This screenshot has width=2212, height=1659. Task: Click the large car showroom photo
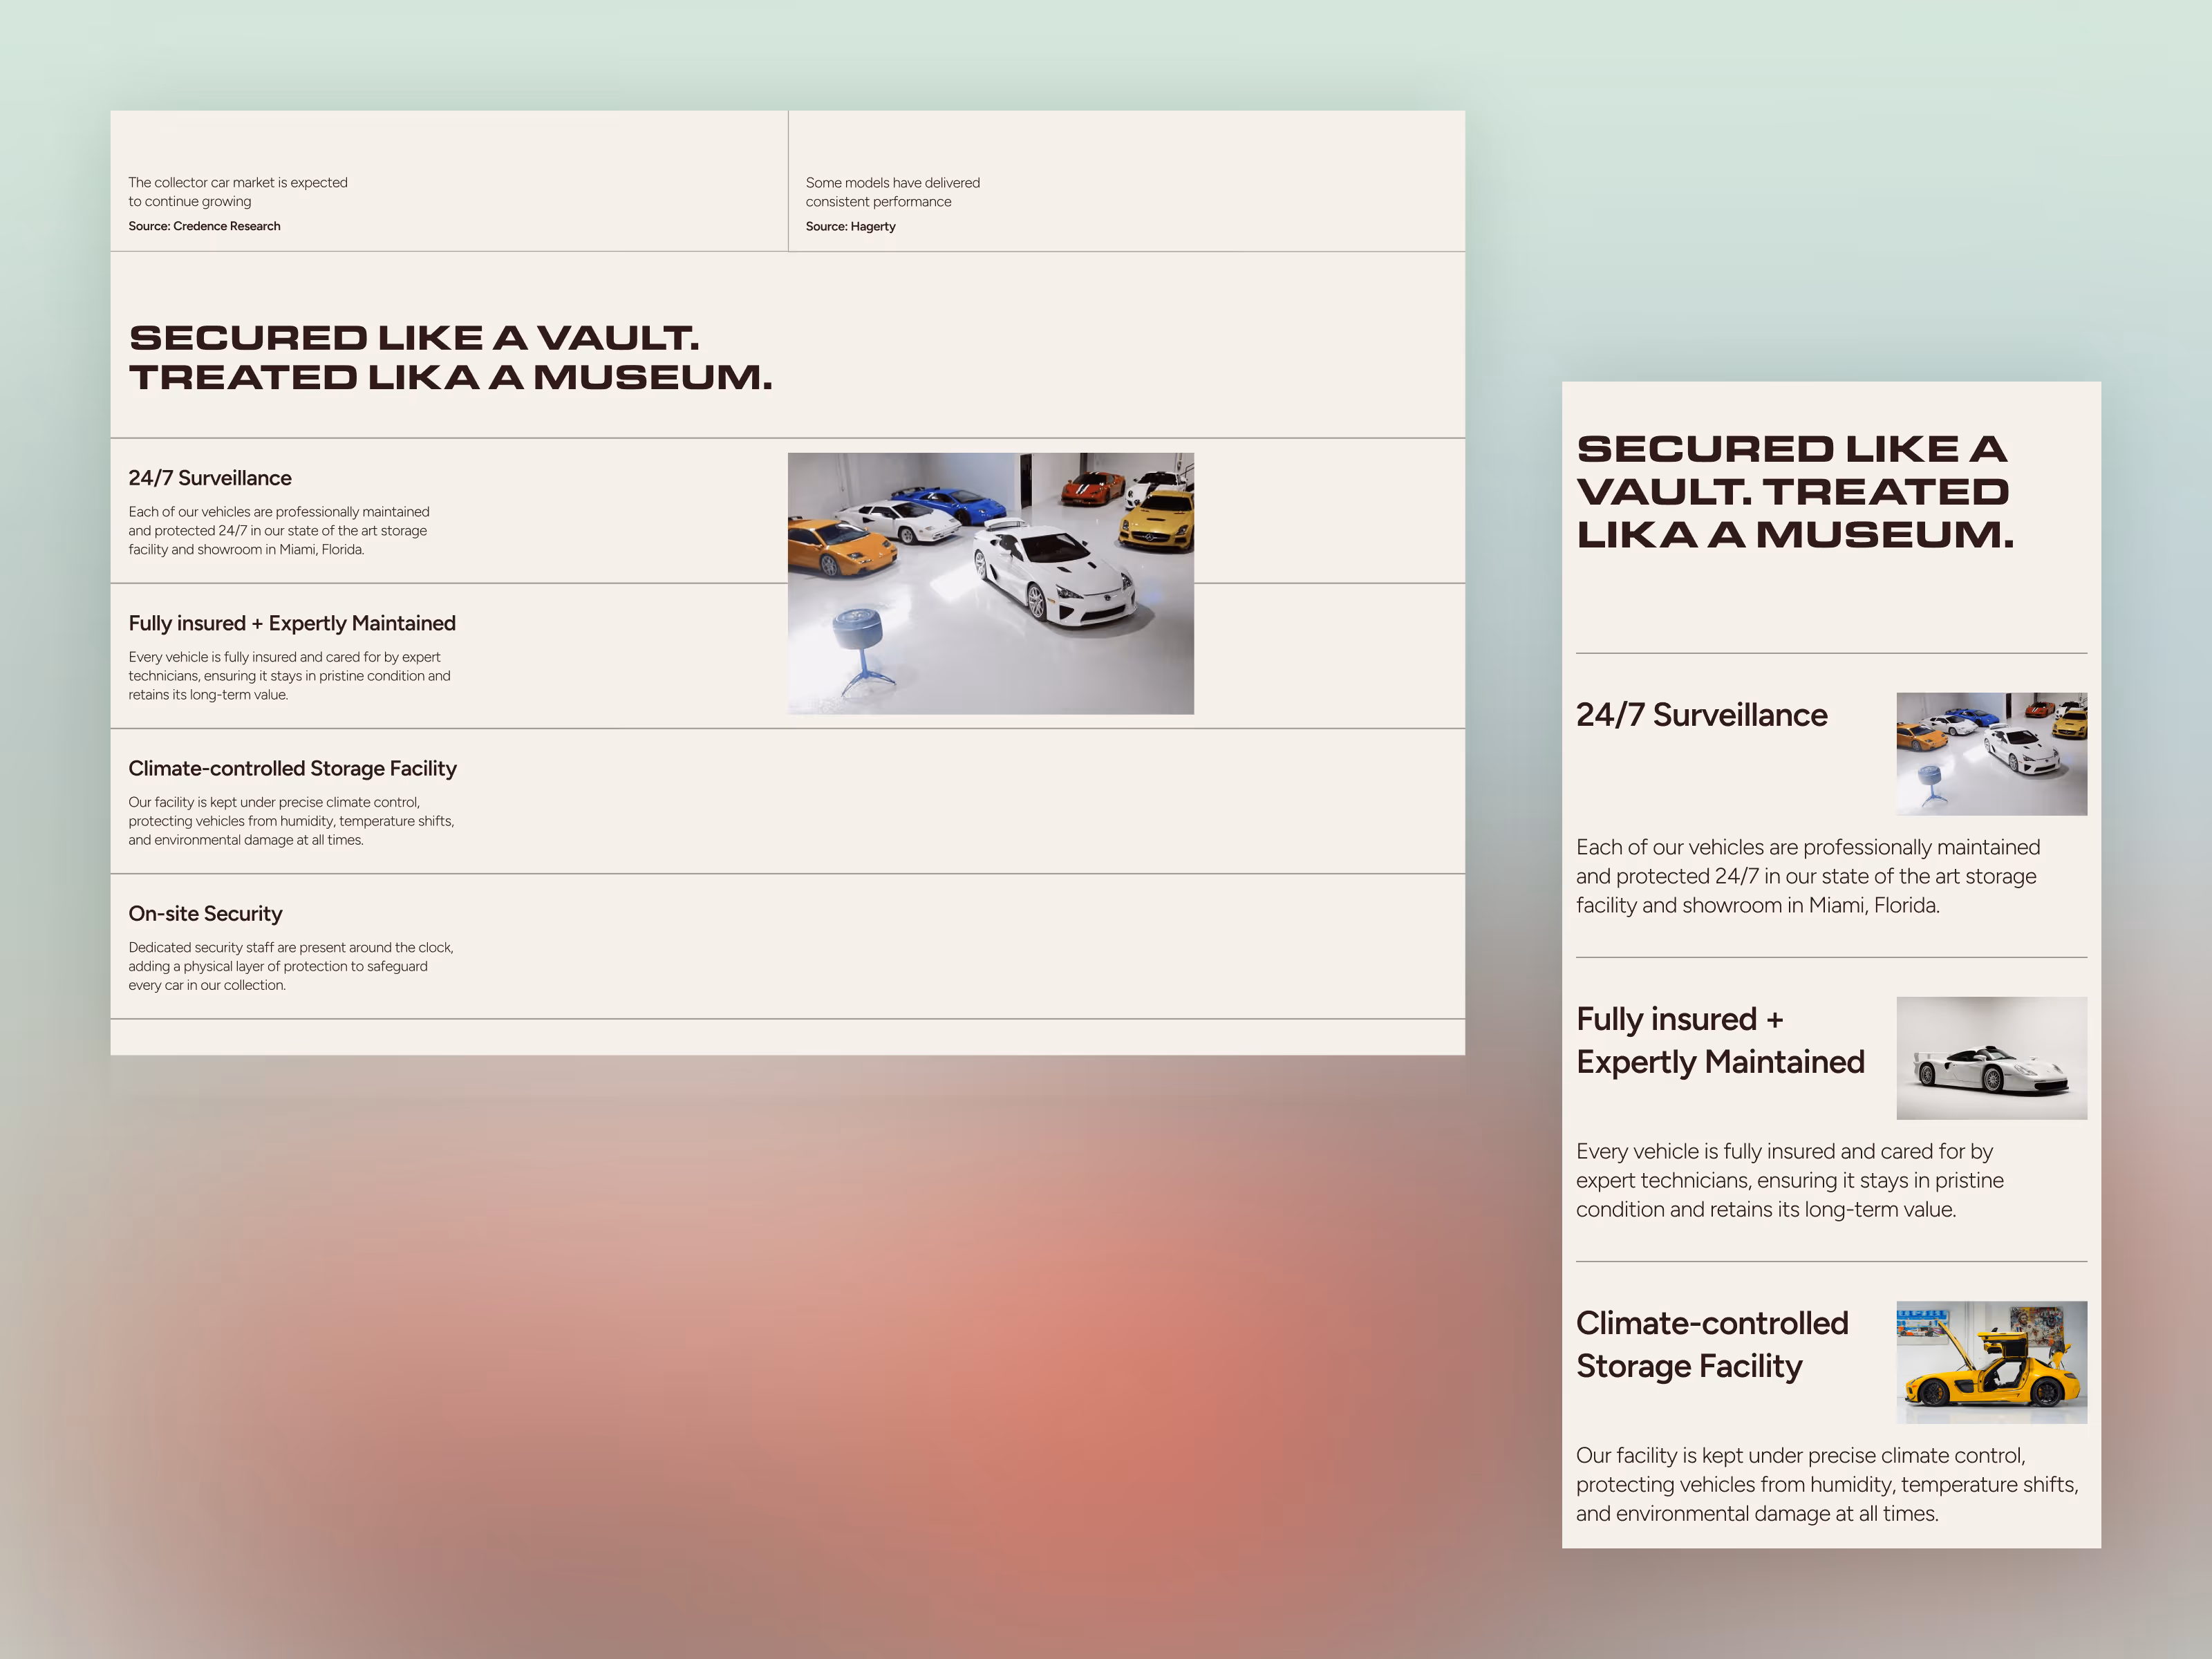tap(990, 583)
